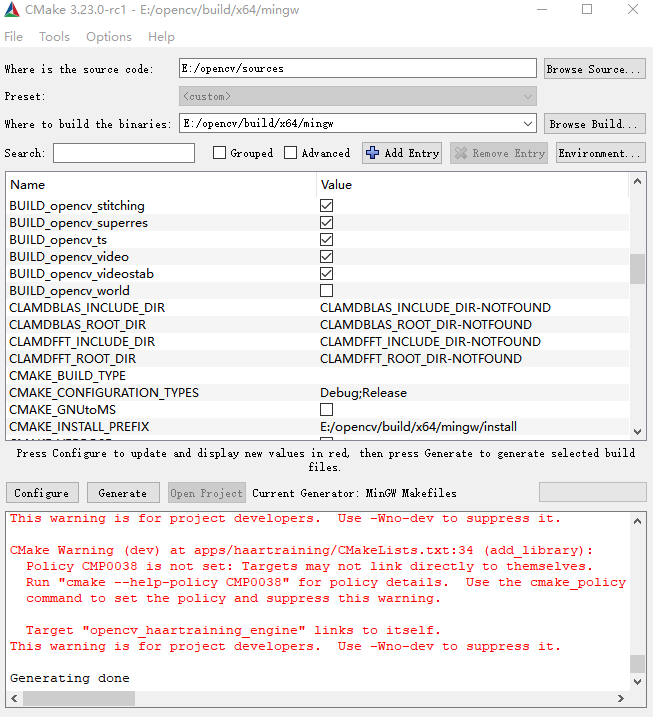
Task: Click output log horizontal scroll left arrow
Action: coord(14,698)
